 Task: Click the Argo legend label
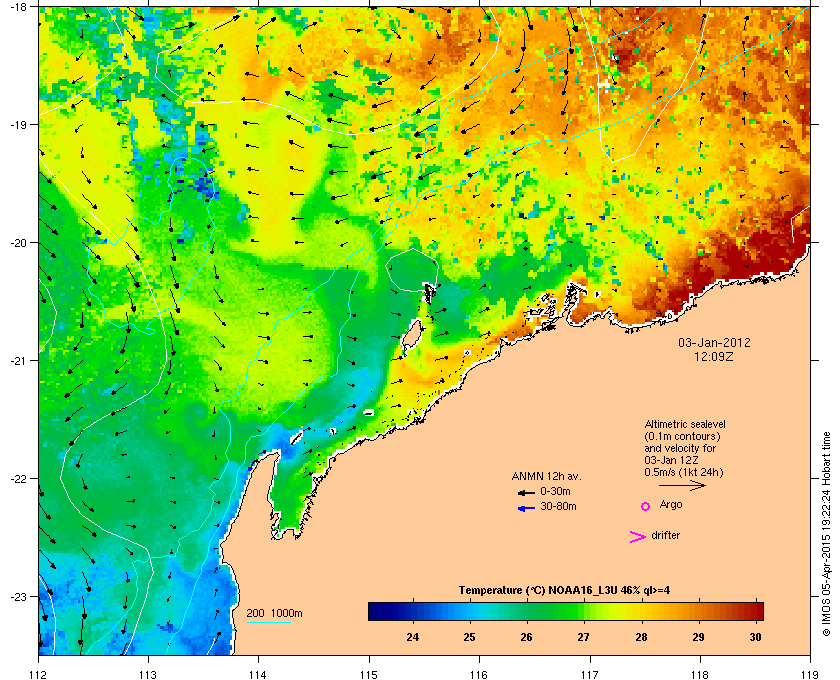671,504
